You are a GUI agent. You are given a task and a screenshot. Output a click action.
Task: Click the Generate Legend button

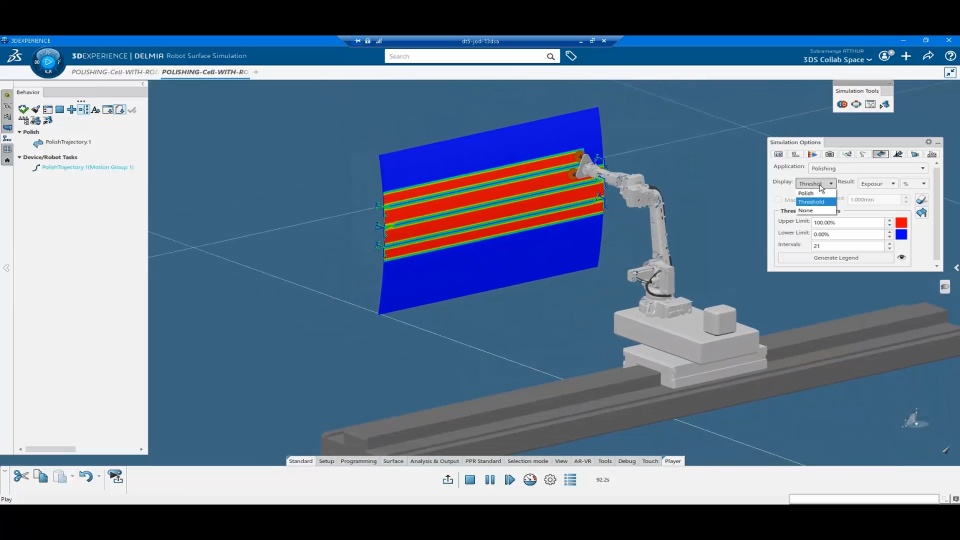pyautogui.click(x=835, y=258)
